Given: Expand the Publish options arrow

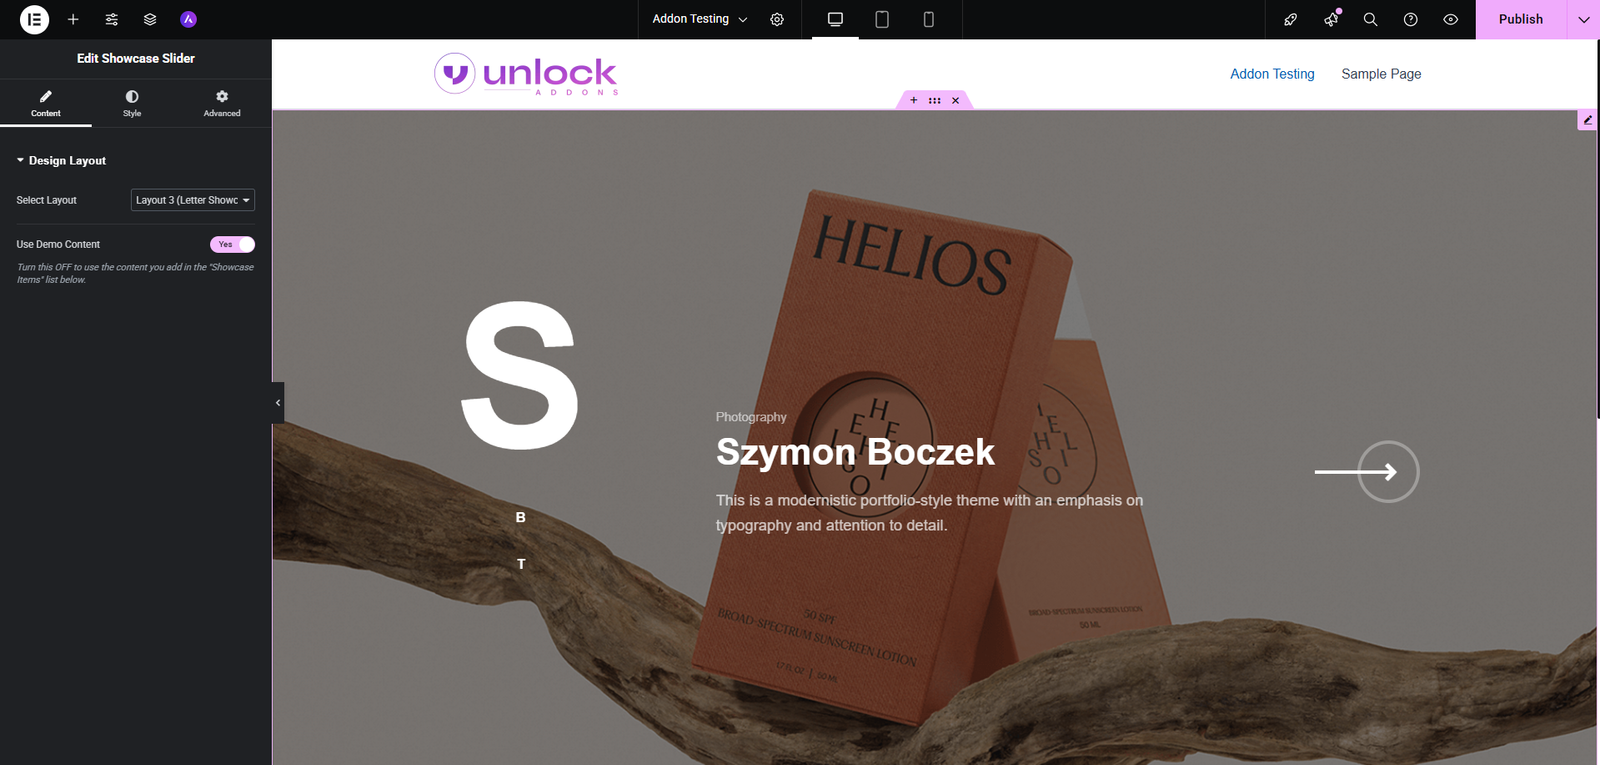Looking at the screenshot, I should (1583, 19).
